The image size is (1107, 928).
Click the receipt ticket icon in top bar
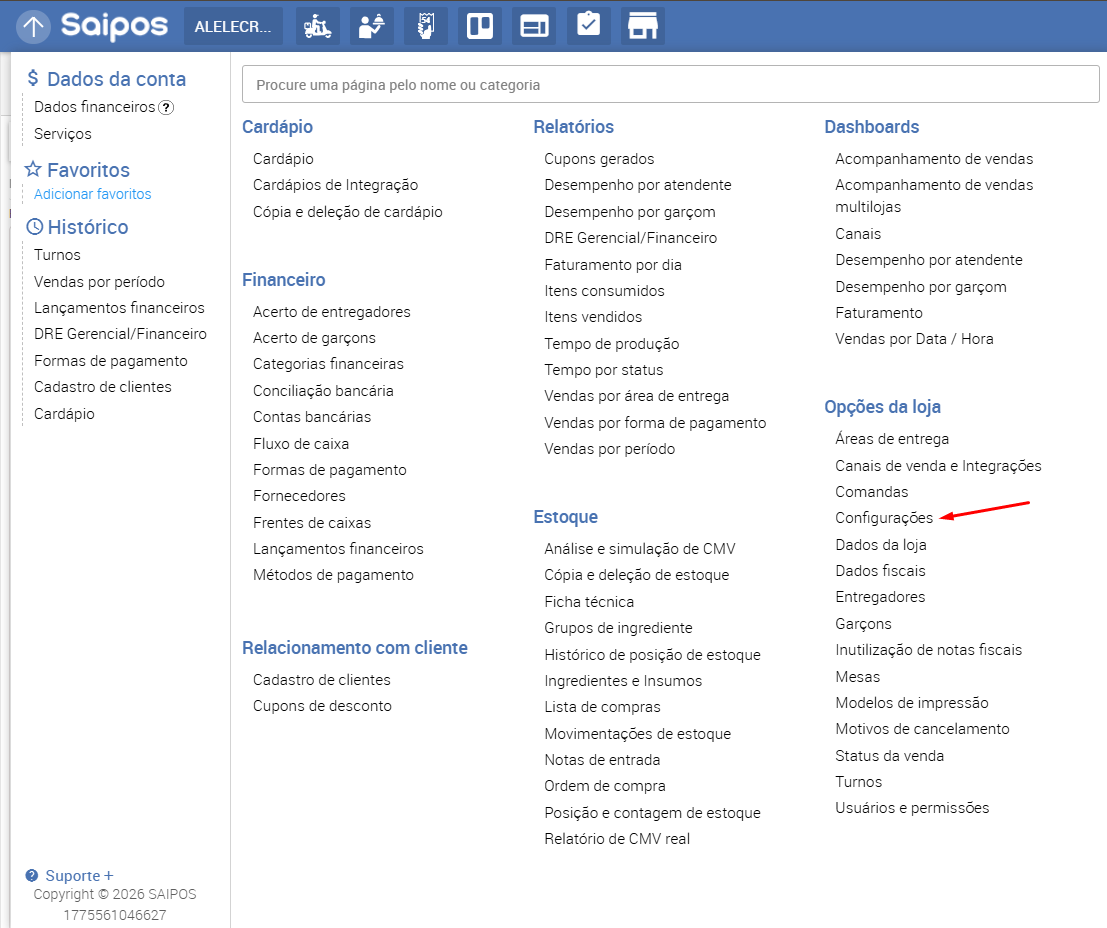pos(426,26)
